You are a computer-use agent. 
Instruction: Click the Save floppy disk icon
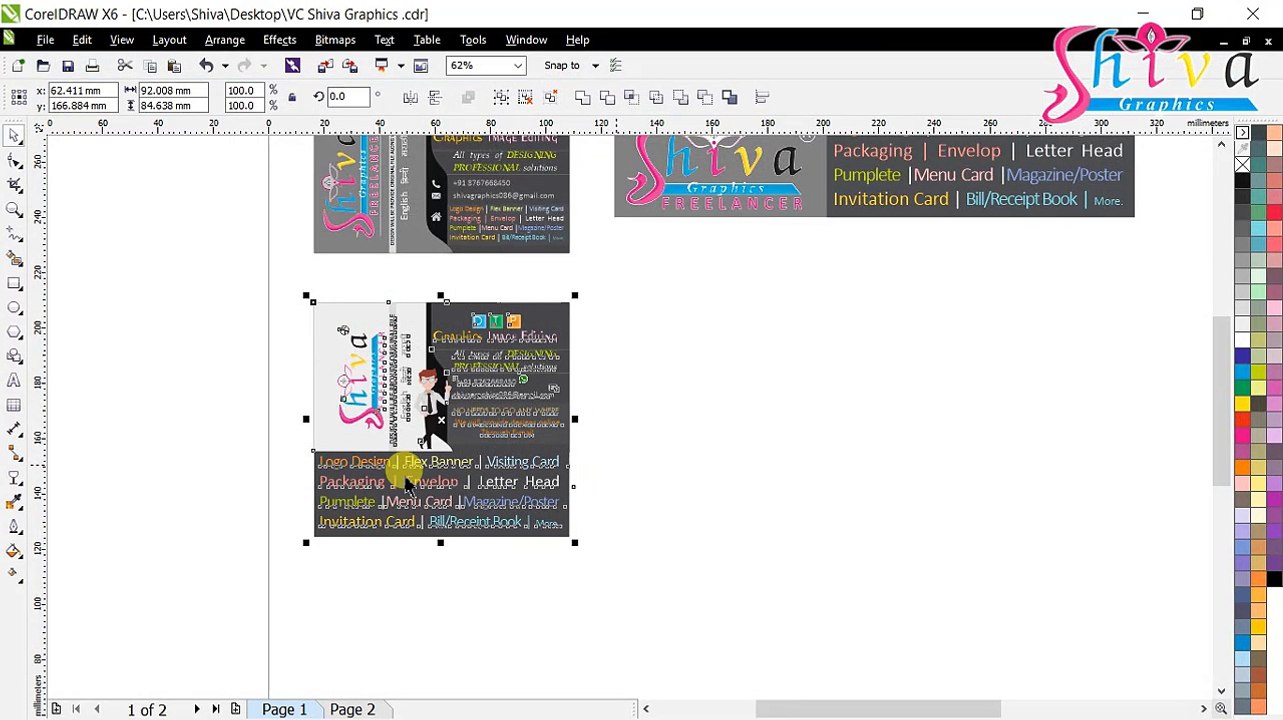pyautogui.click(x=68, y=66)
